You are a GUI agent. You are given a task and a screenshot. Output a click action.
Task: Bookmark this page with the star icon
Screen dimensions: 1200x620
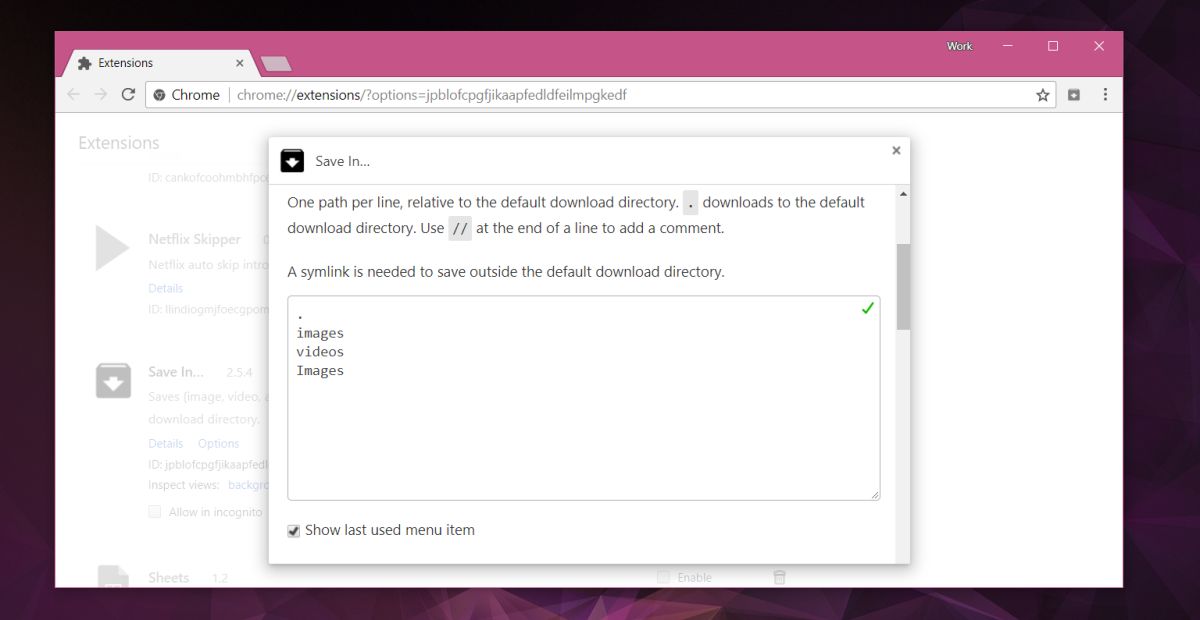point(1043,95)
